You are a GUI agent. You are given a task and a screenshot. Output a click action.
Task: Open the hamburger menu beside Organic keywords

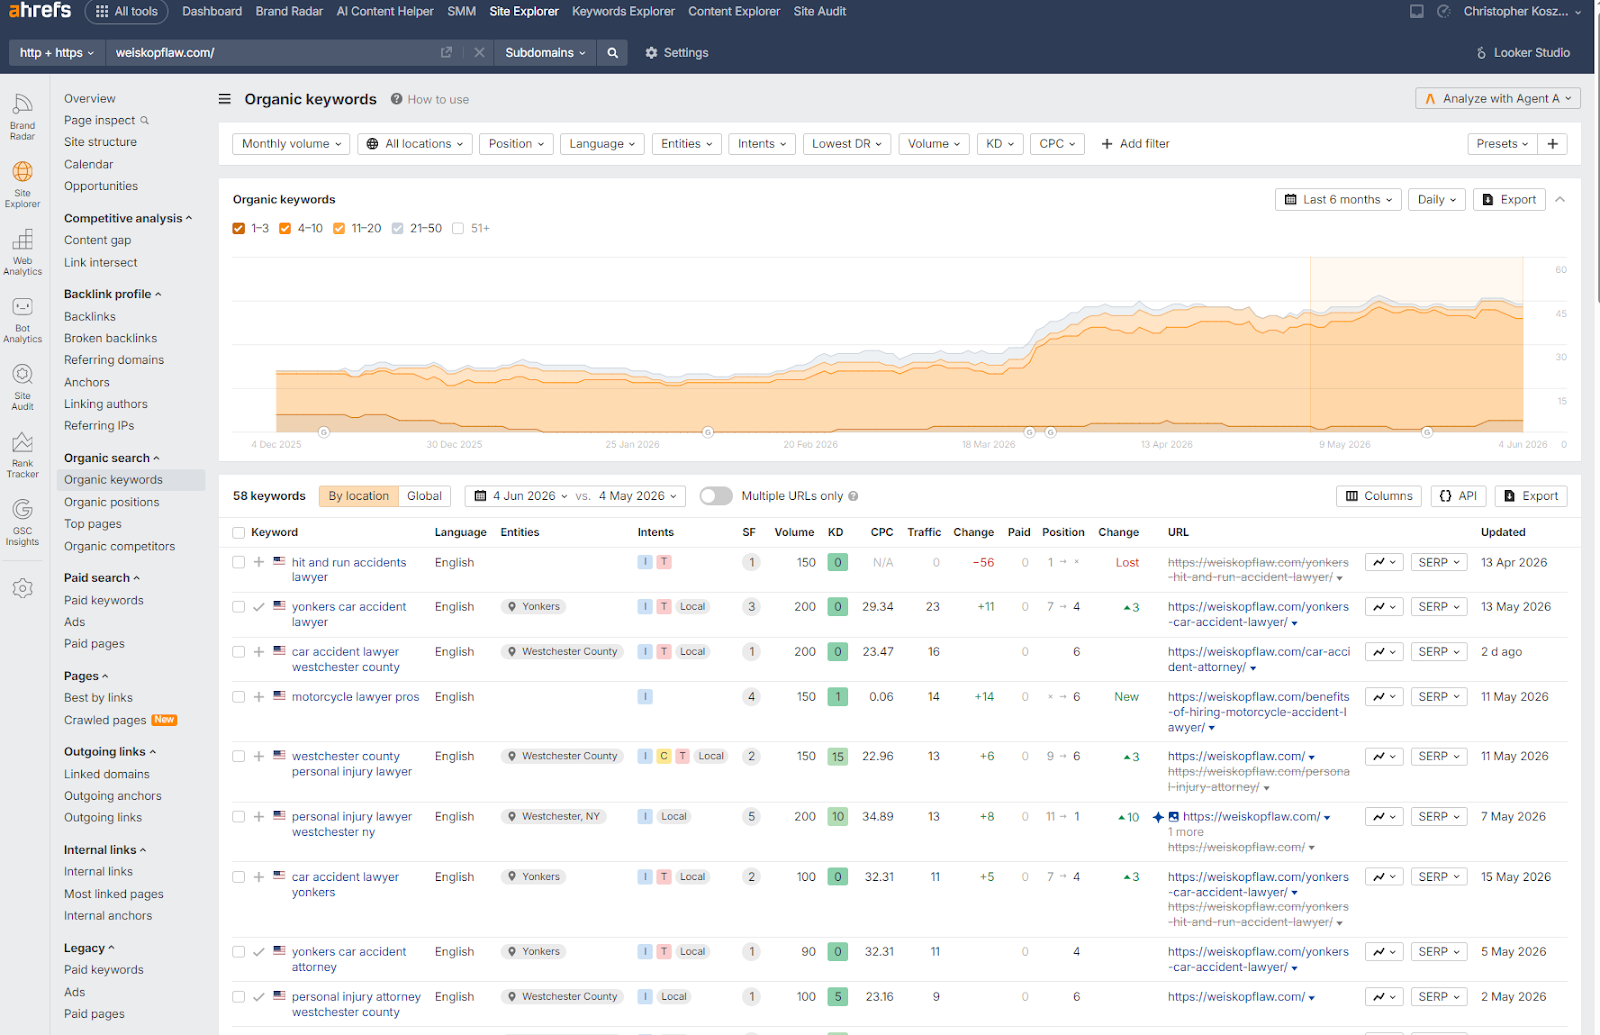click(x=225, y=99)
